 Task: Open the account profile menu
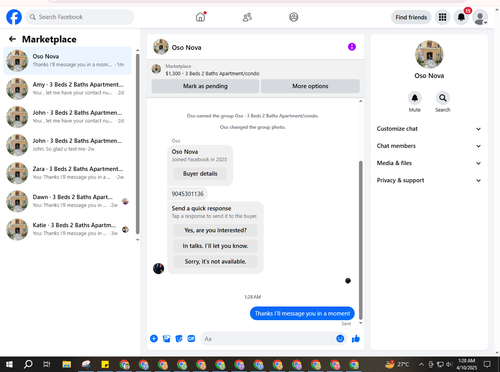click(480, 17)
